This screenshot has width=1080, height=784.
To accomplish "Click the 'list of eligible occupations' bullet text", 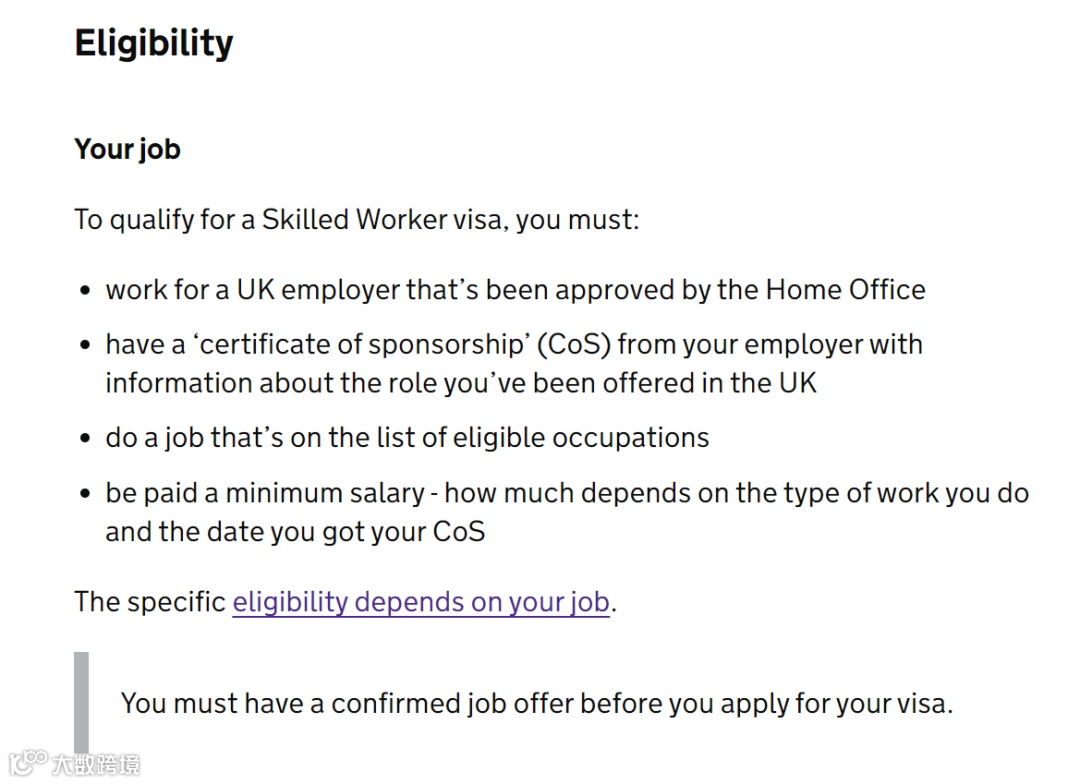I will (x=407, y=438).
